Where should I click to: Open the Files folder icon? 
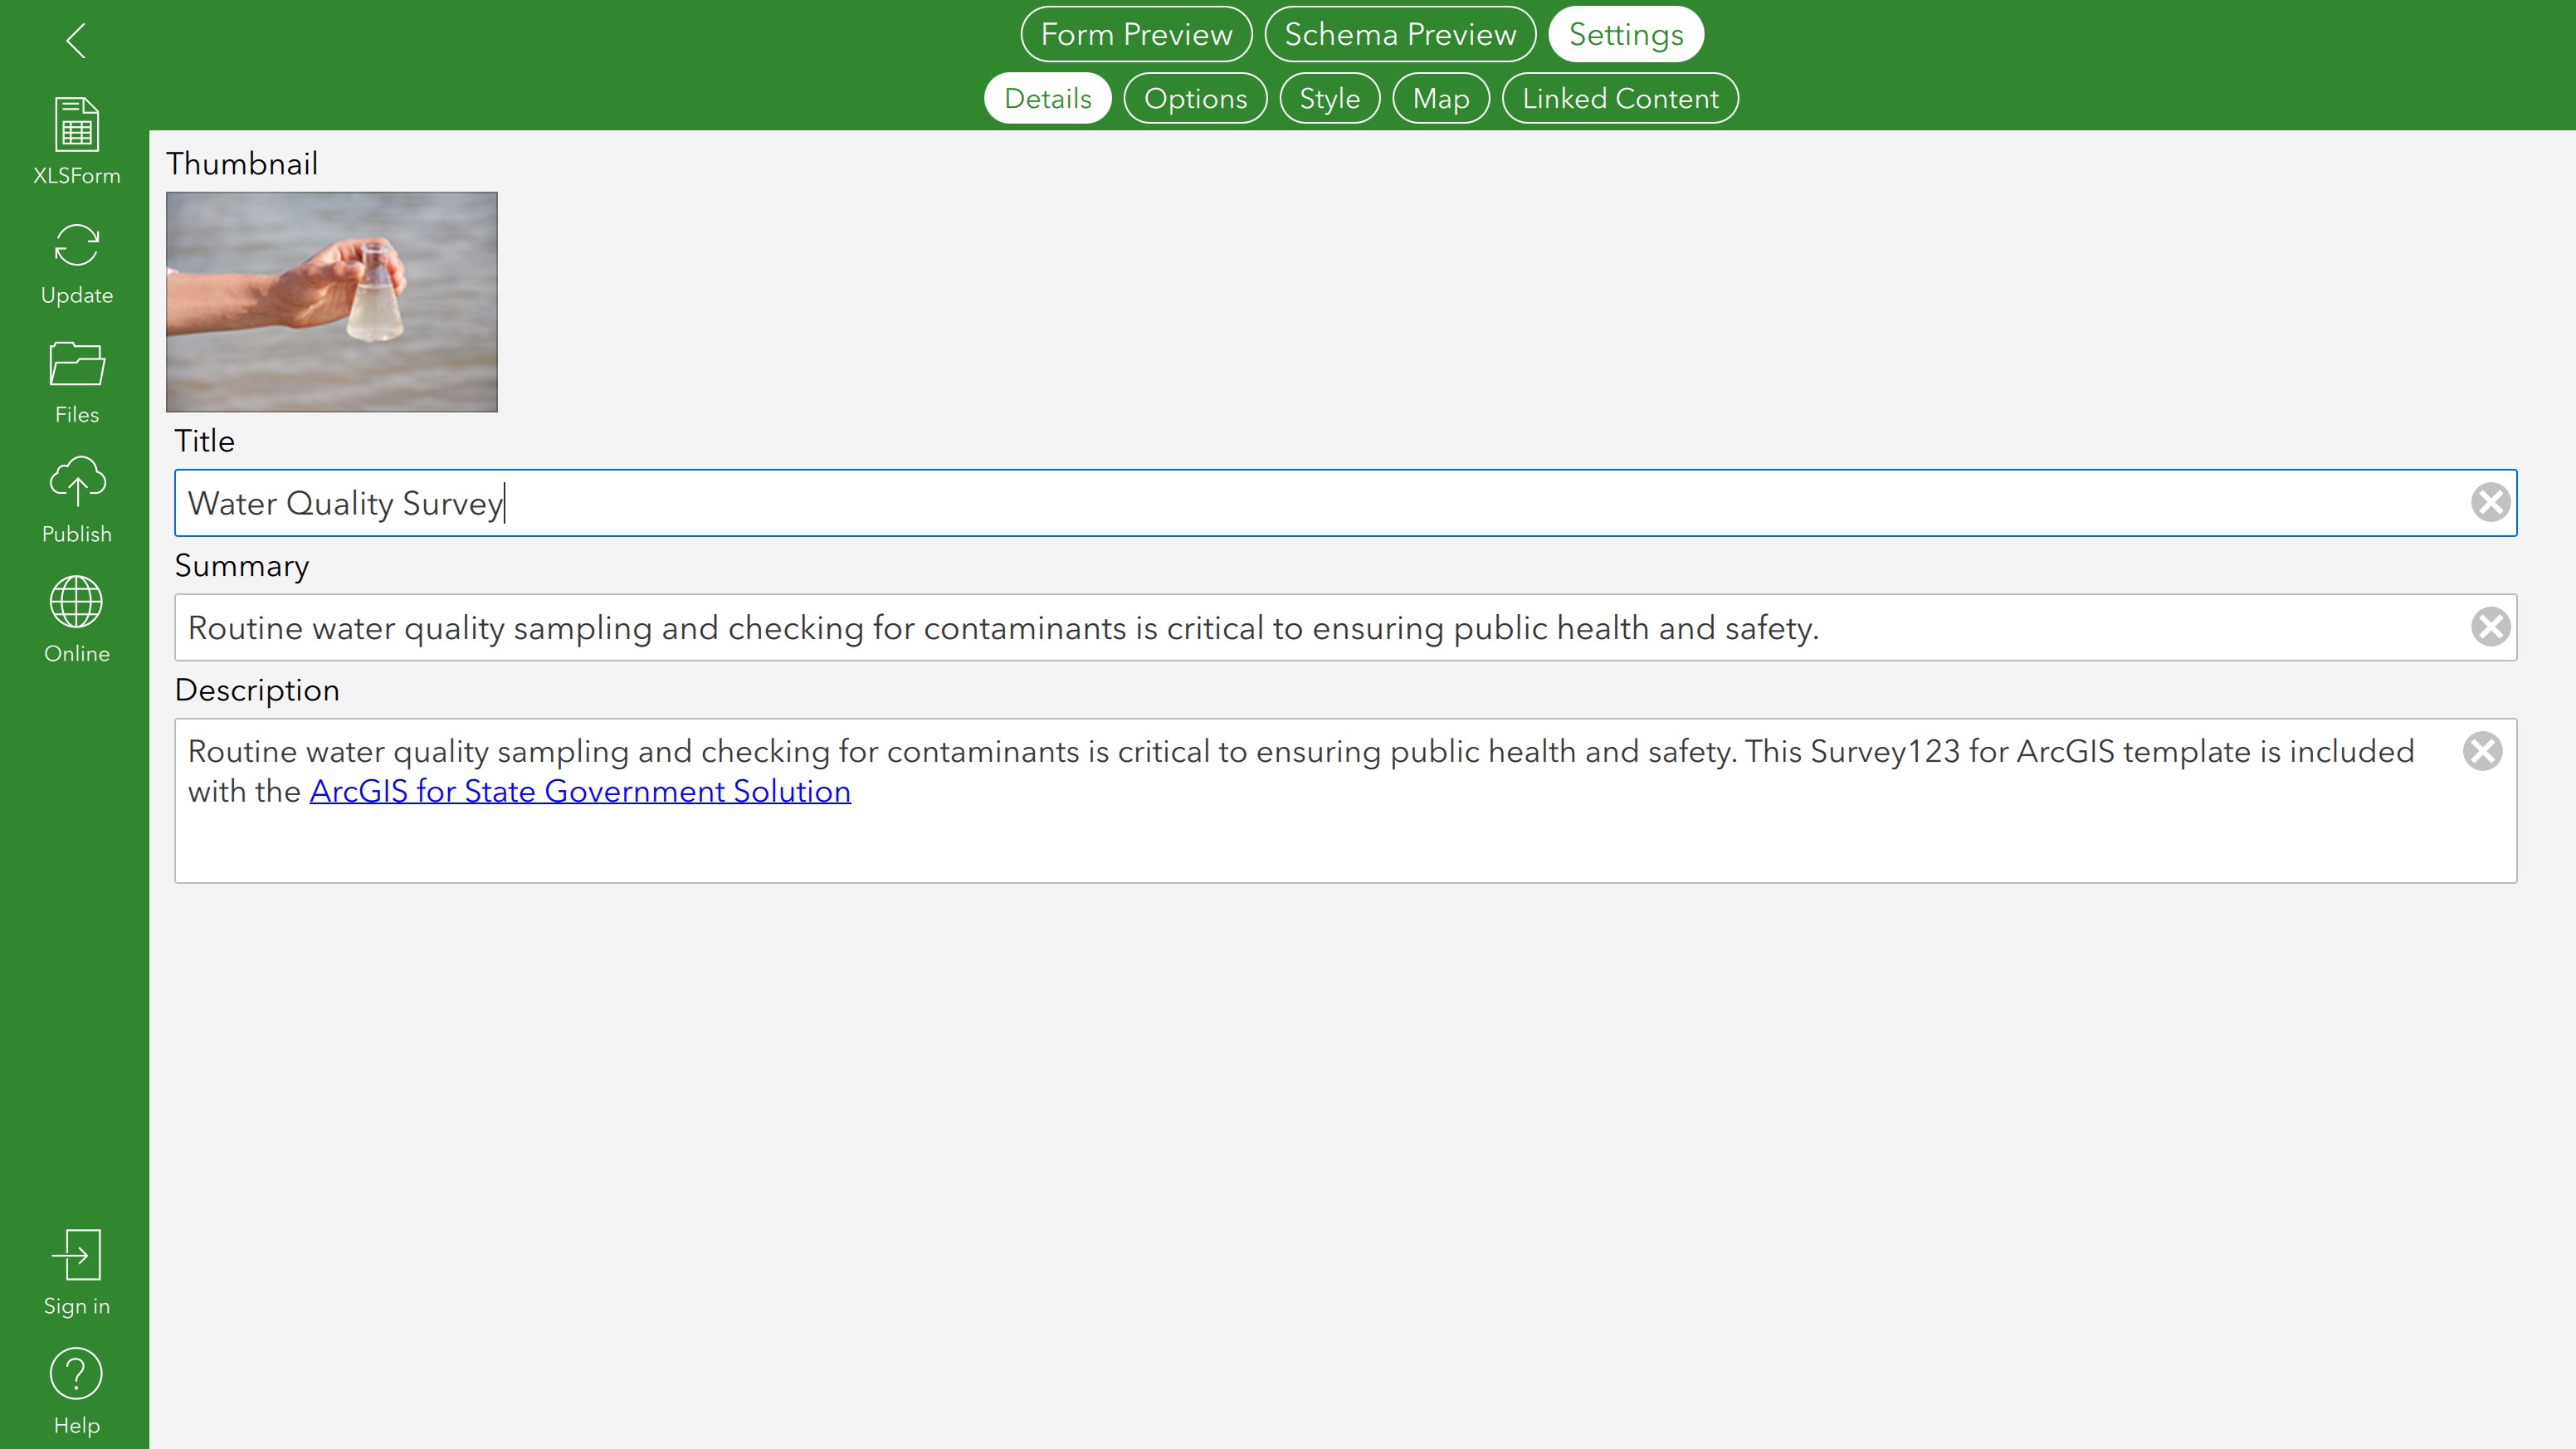tap(76, 364)
